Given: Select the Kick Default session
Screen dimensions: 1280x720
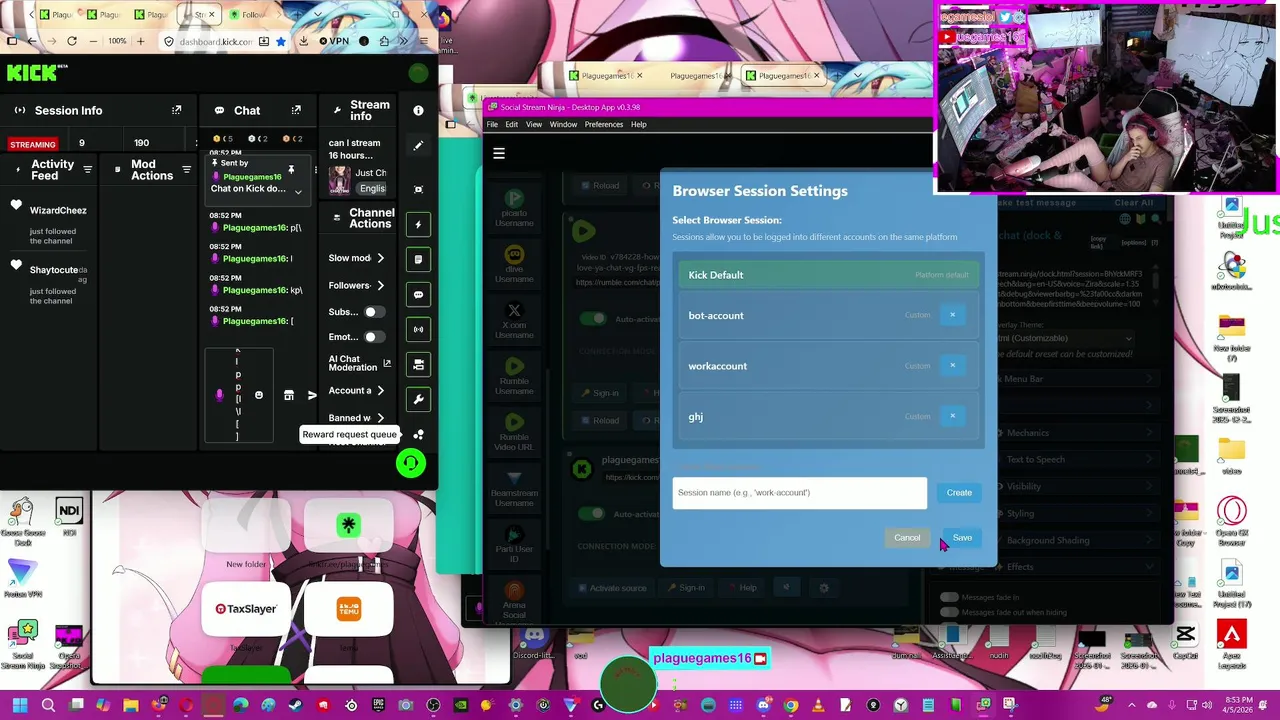Looking at the screenshot, I should 829,275.
